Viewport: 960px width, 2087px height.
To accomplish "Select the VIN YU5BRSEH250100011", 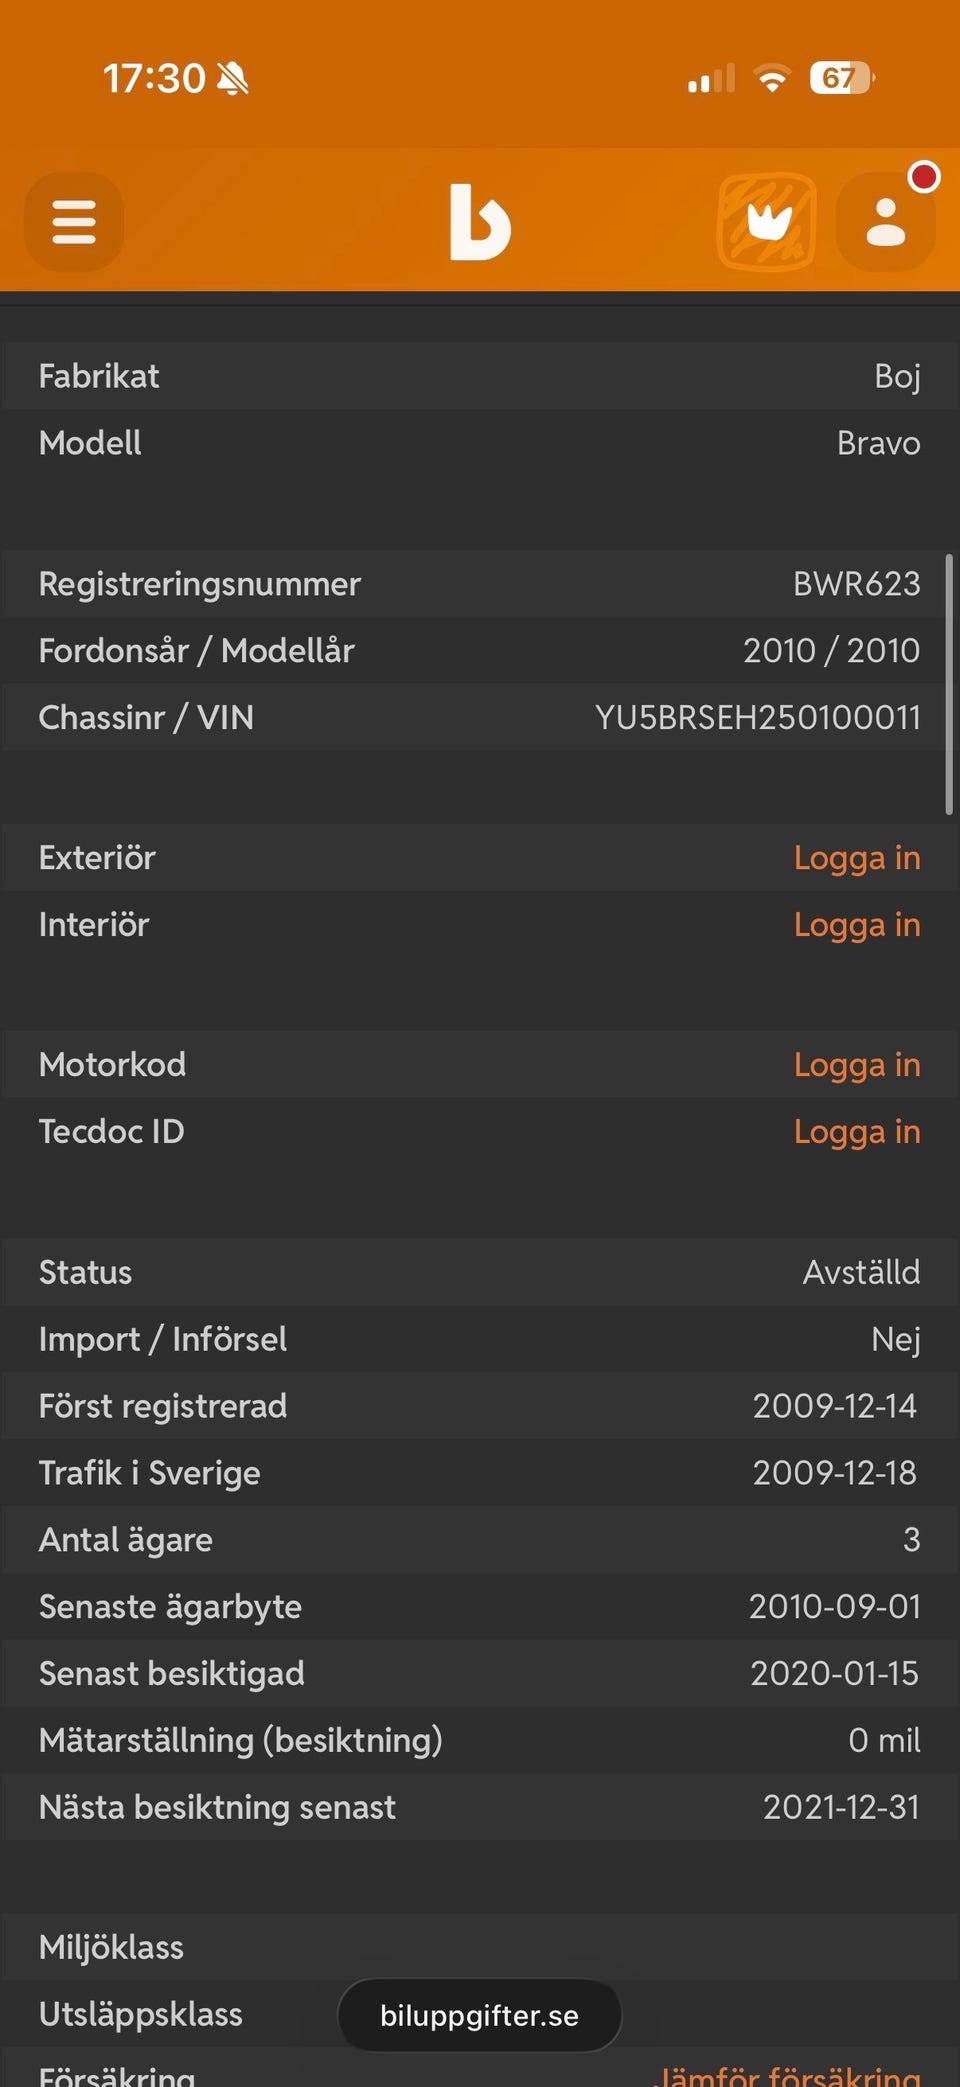I will [757, 718].
